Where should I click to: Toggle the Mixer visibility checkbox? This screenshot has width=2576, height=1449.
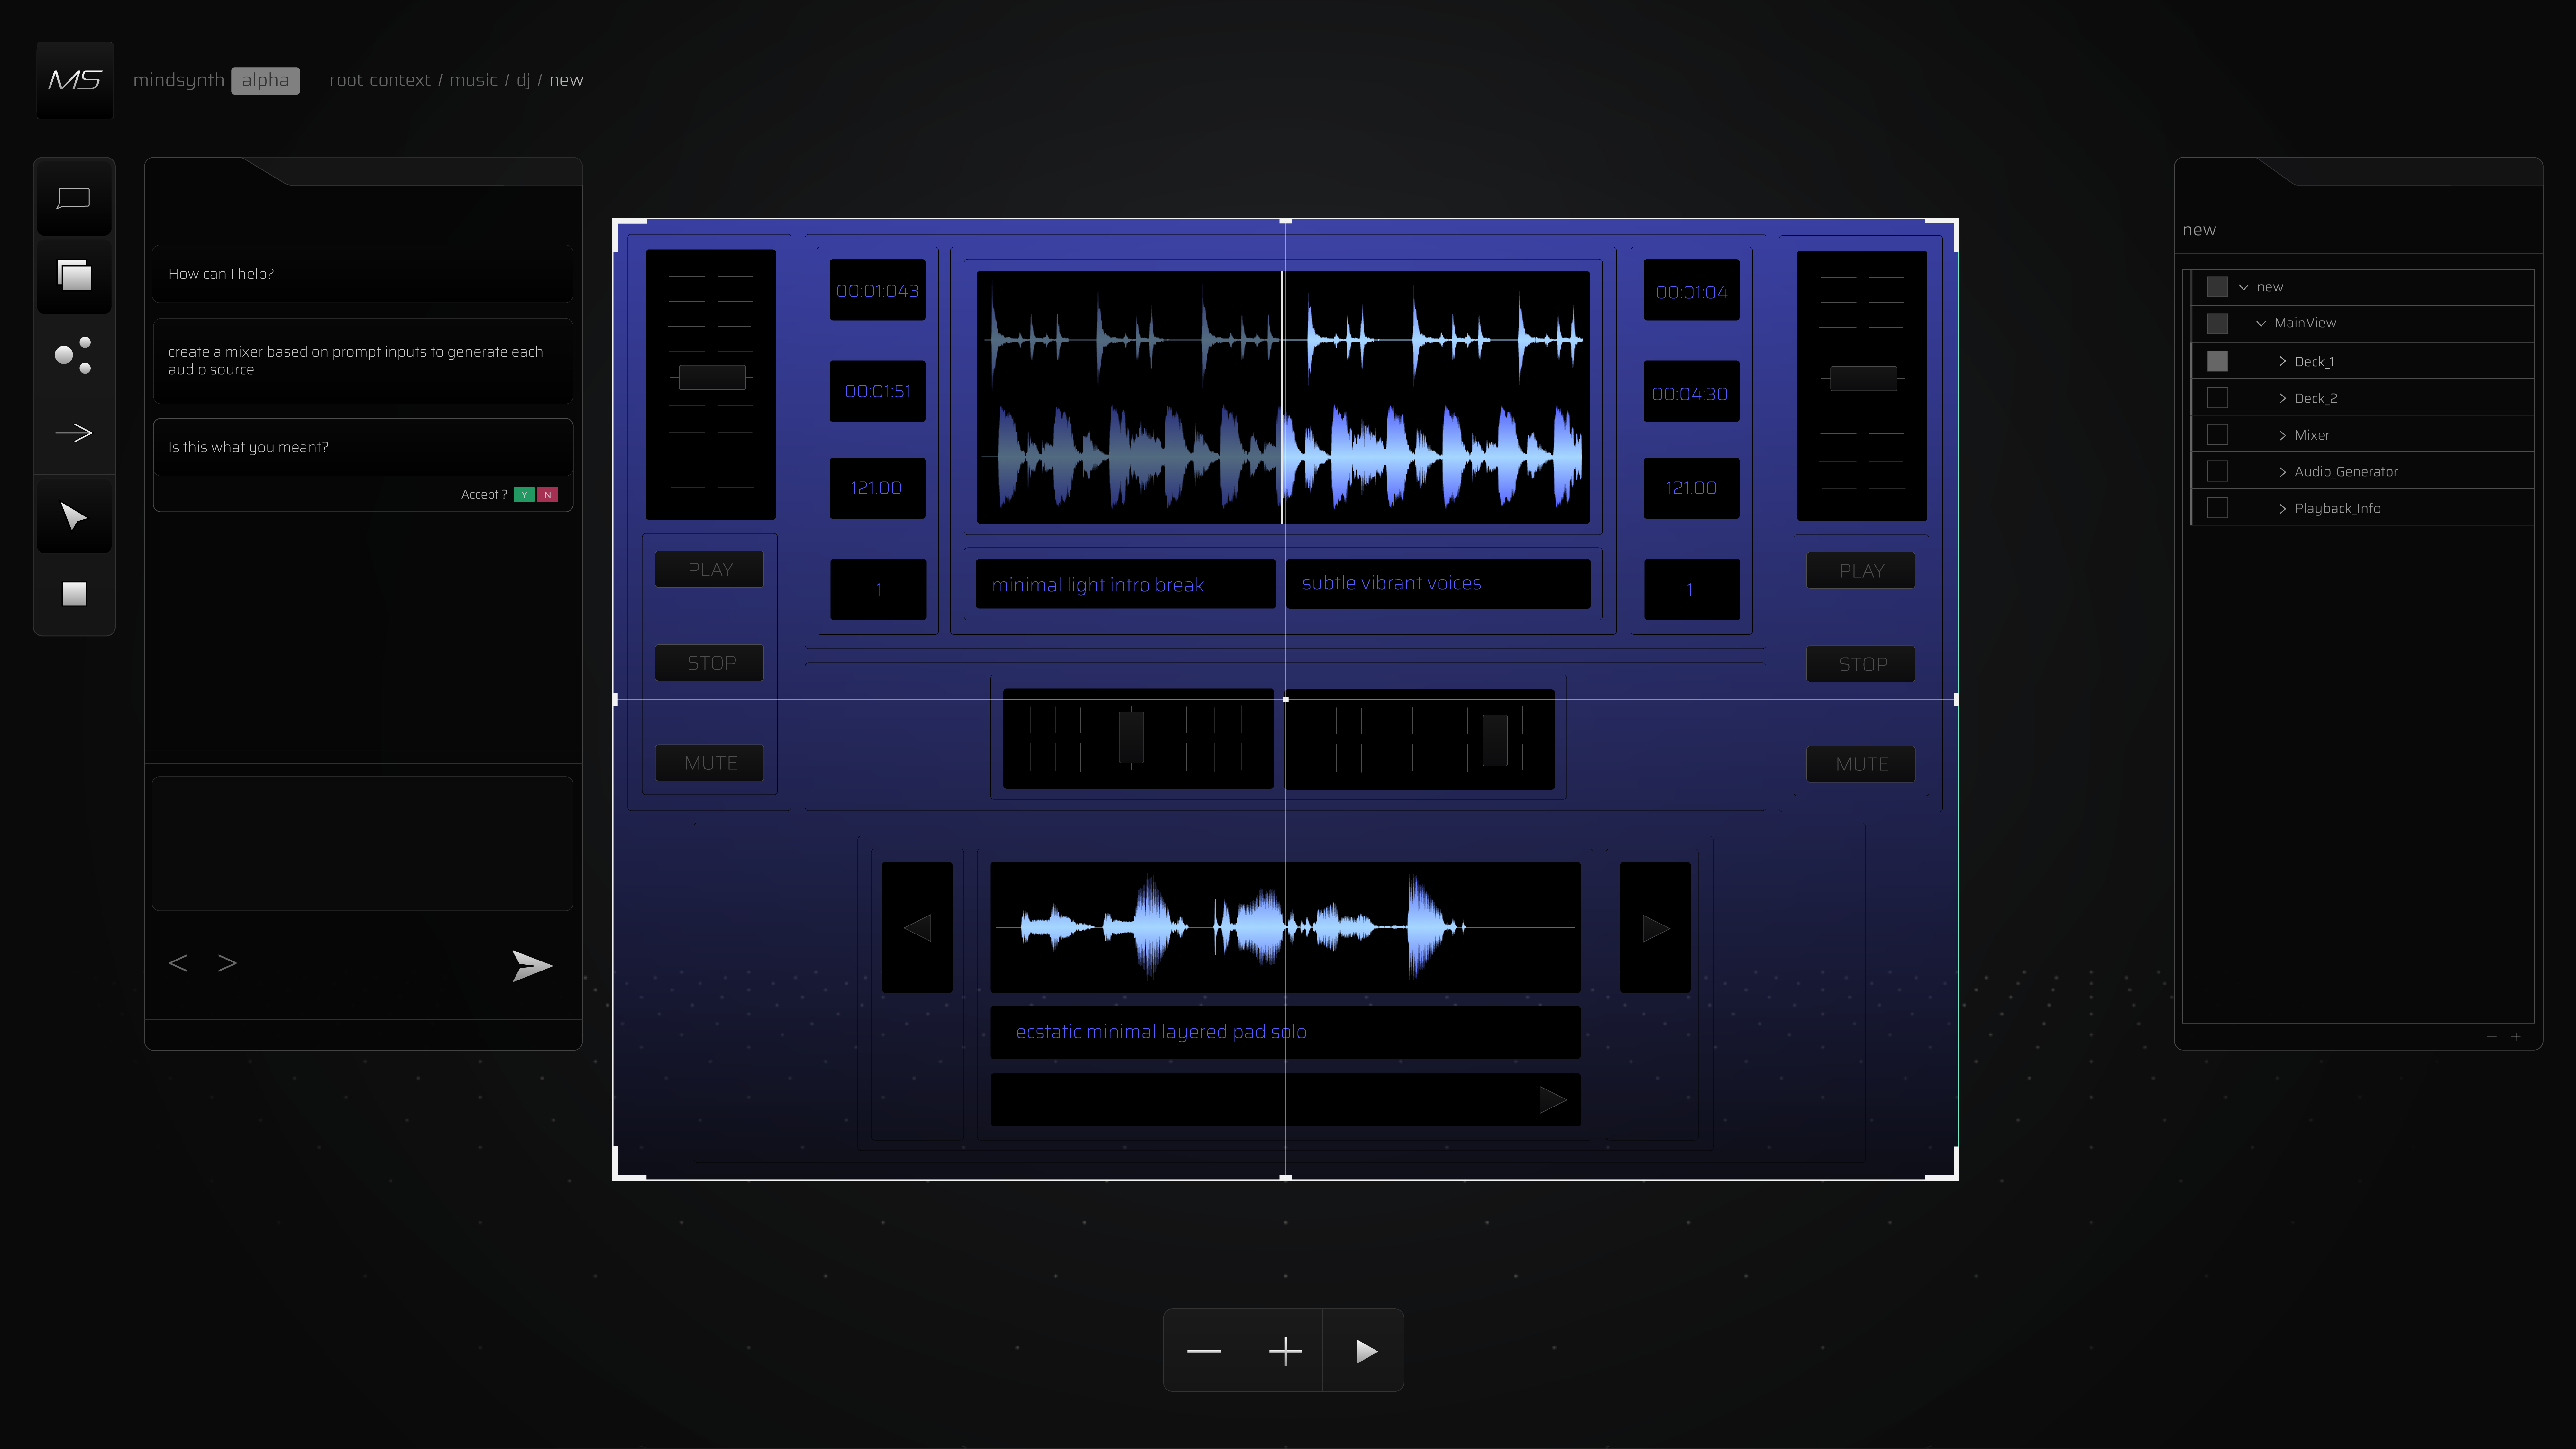click(x=2217, y=433)
